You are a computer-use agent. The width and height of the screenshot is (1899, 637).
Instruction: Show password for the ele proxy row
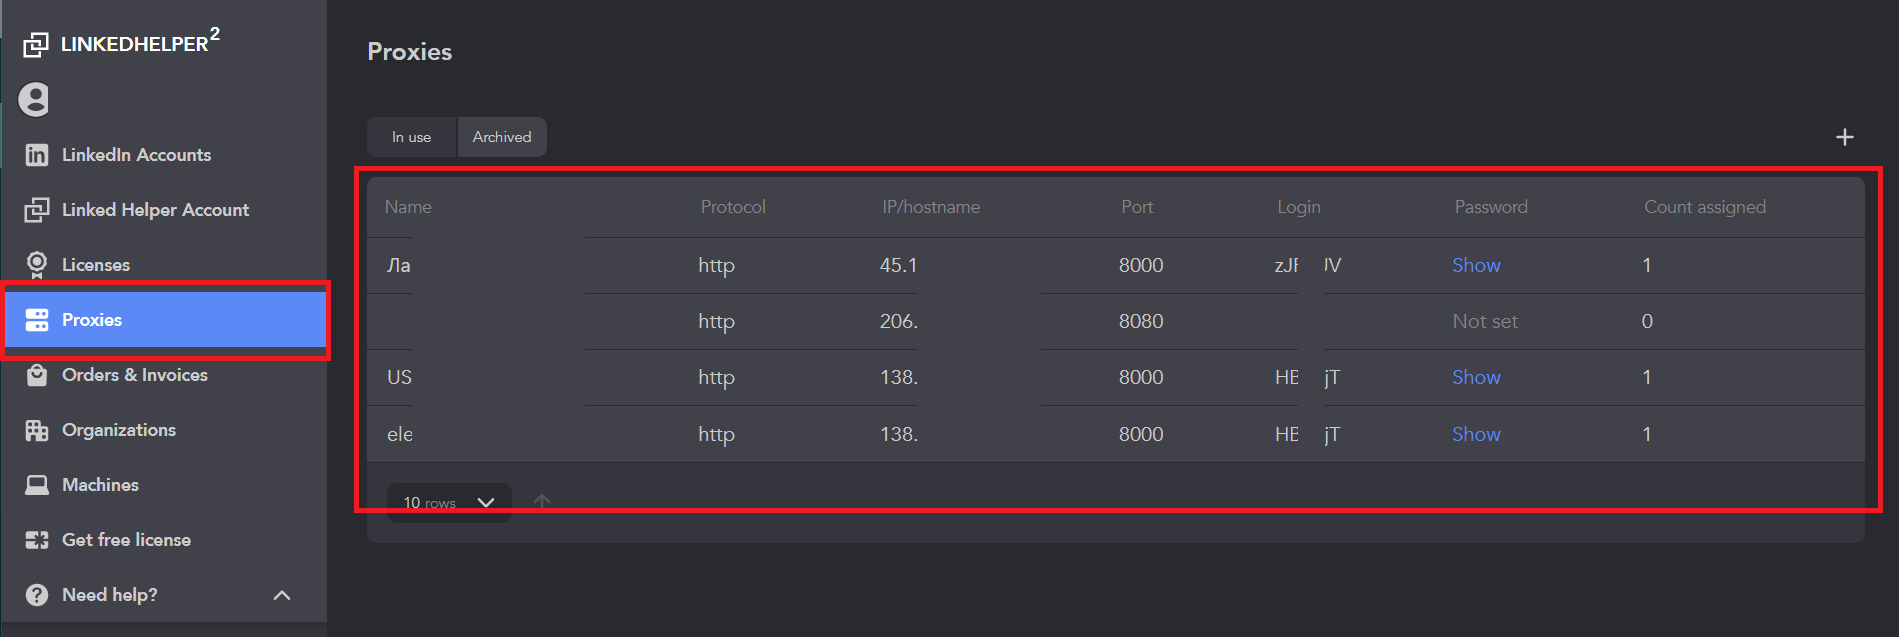tap(1476, 434)
